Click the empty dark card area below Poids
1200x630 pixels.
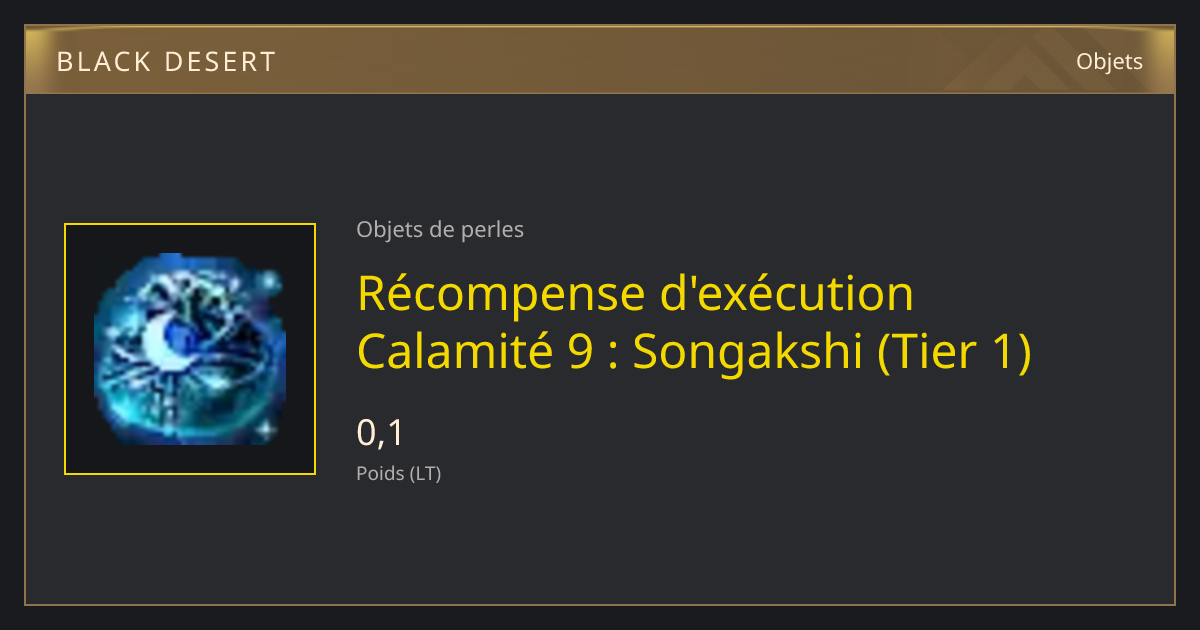[x=600, y=545]
